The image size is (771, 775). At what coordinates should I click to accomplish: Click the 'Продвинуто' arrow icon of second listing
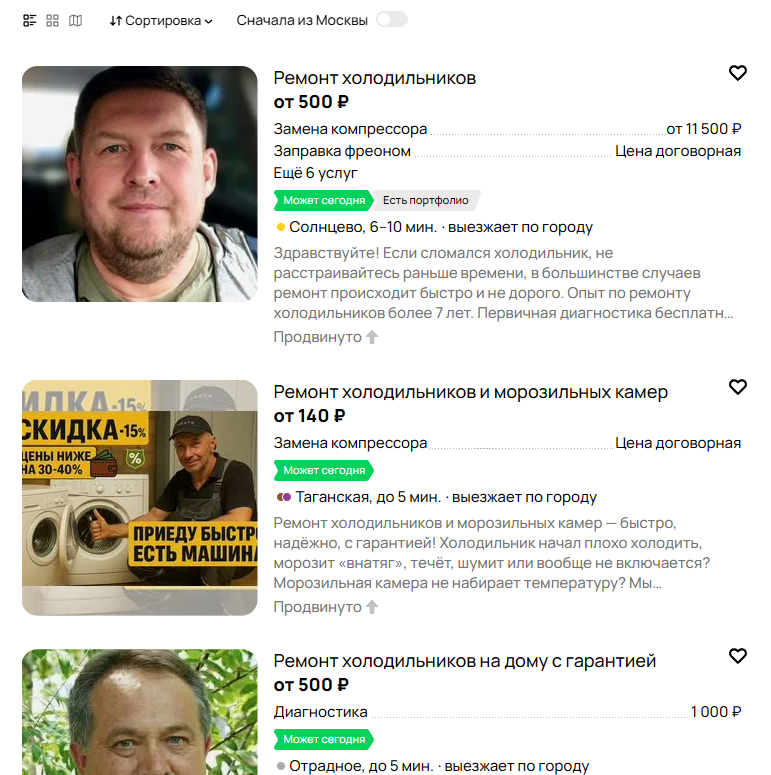tap(372, 607)
